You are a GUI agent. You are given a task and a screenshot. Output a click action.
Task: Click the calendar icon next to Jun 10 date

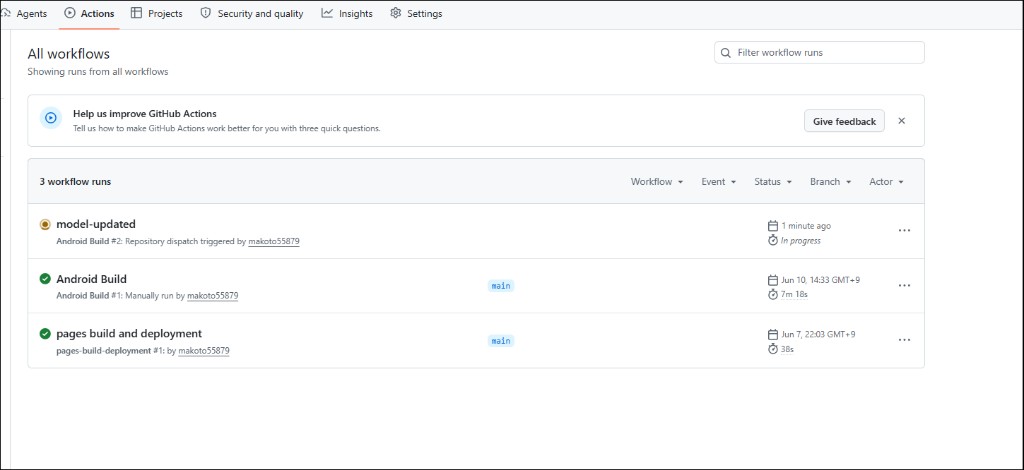coord(773,280)
